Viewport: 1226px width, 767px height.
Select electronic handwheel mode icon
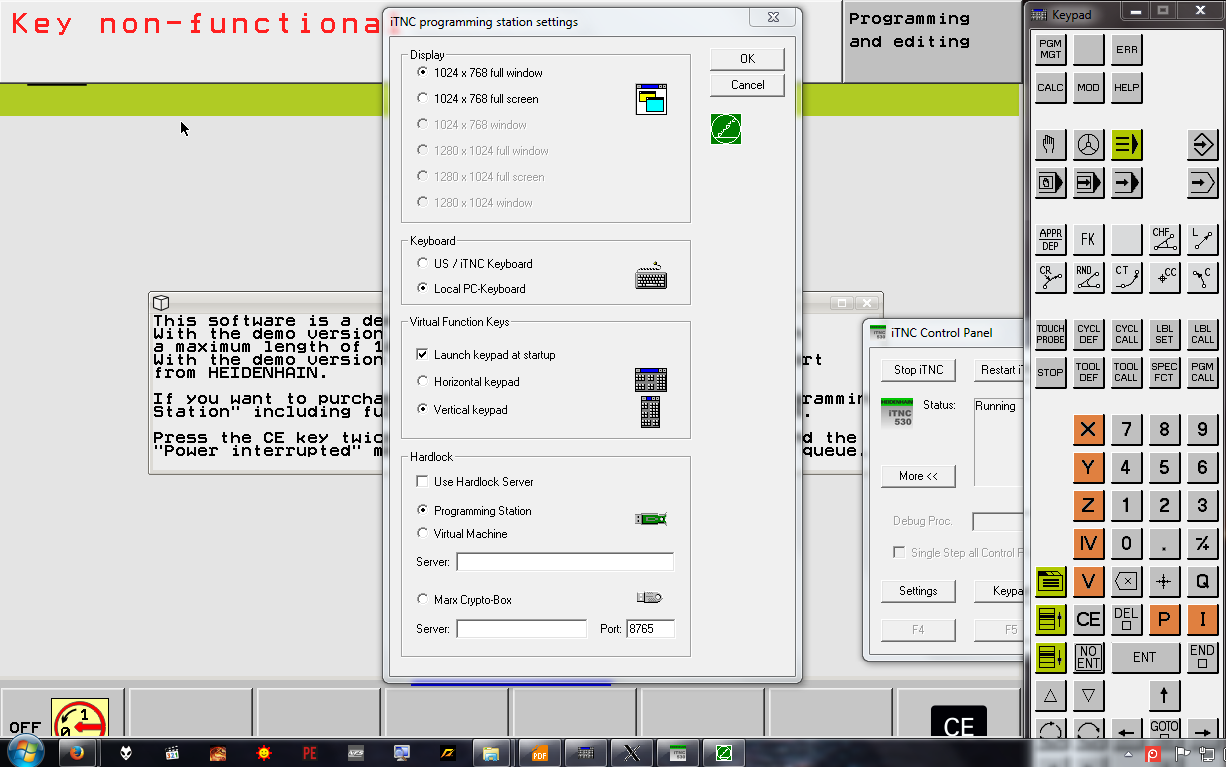coord(1088,145)
